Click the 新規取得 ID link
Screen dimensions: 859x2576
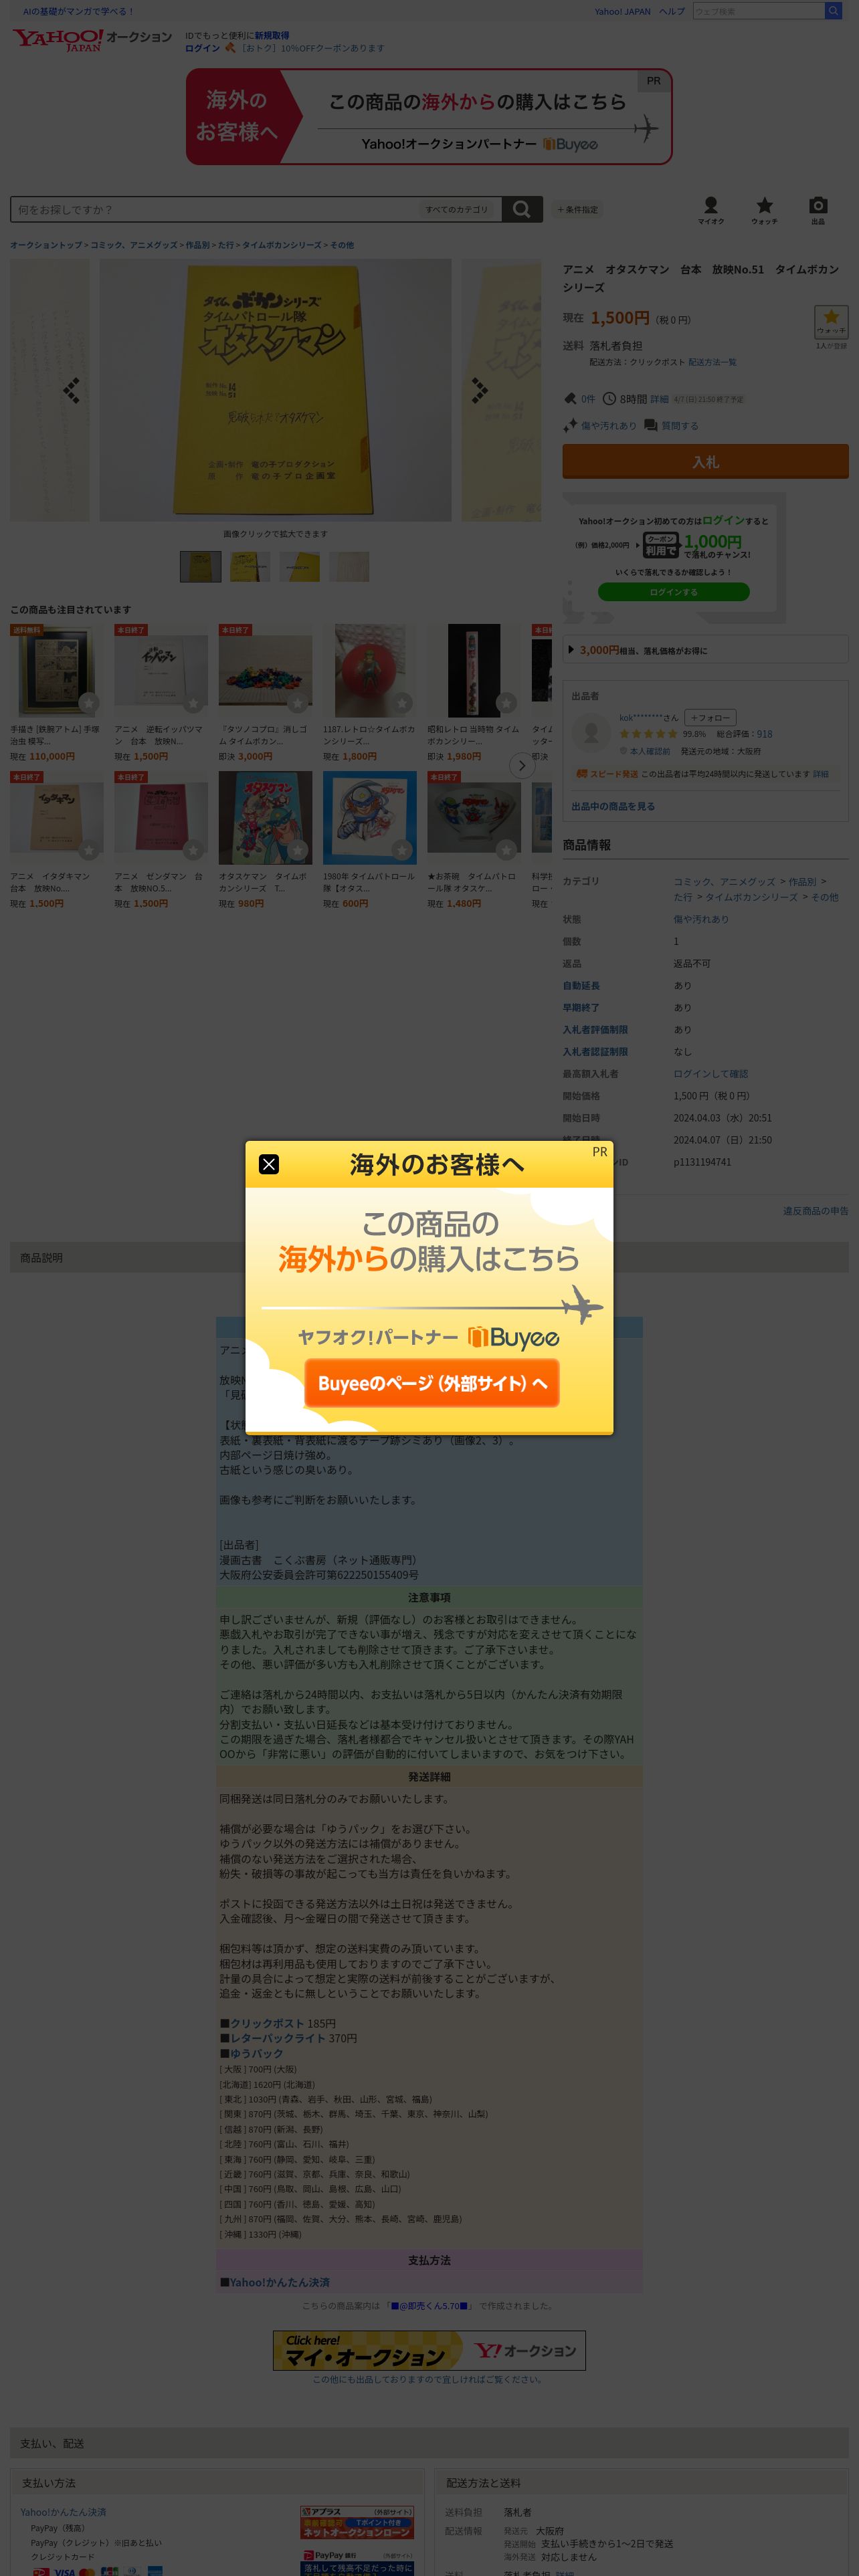point(272,35)
